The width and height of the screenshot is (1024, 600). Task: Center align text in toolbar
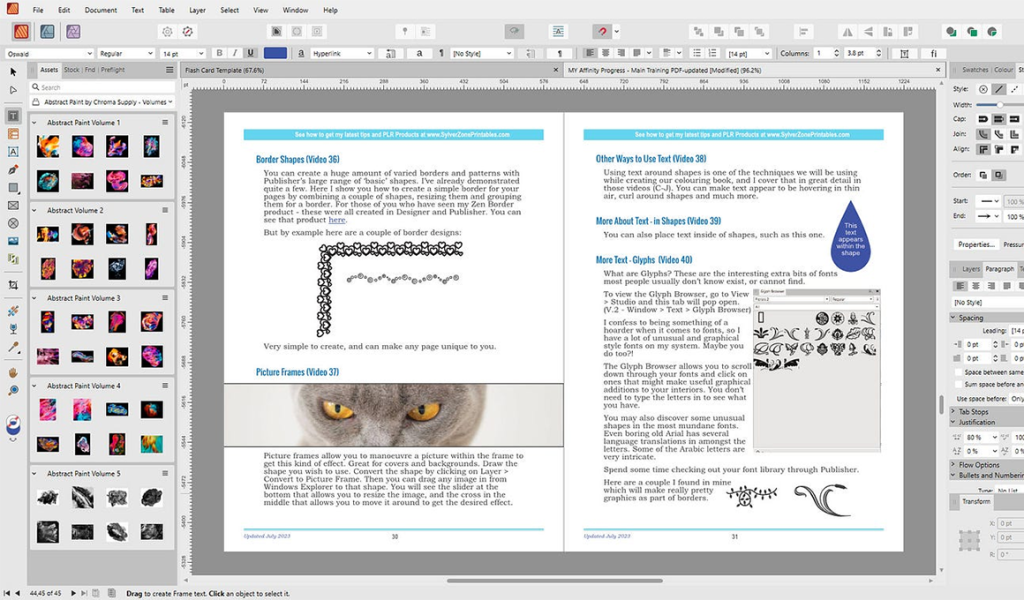pos(605,54)
